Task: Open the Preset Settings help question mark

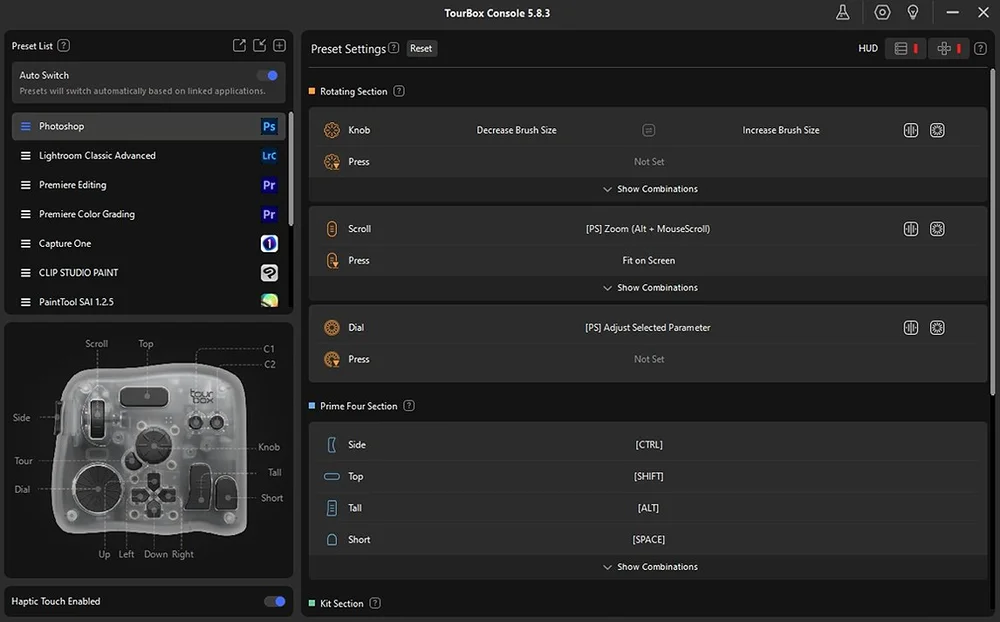Action: point(393,48)
